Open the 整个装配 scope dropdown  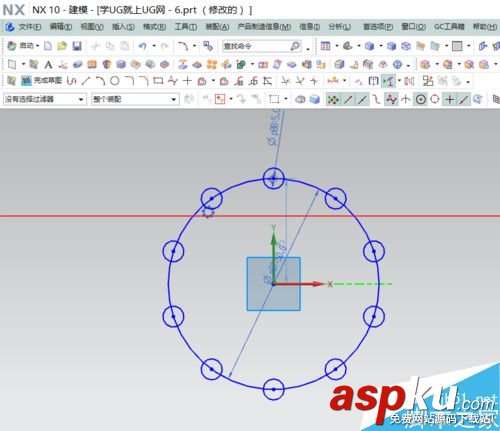[x=135, y=99]
